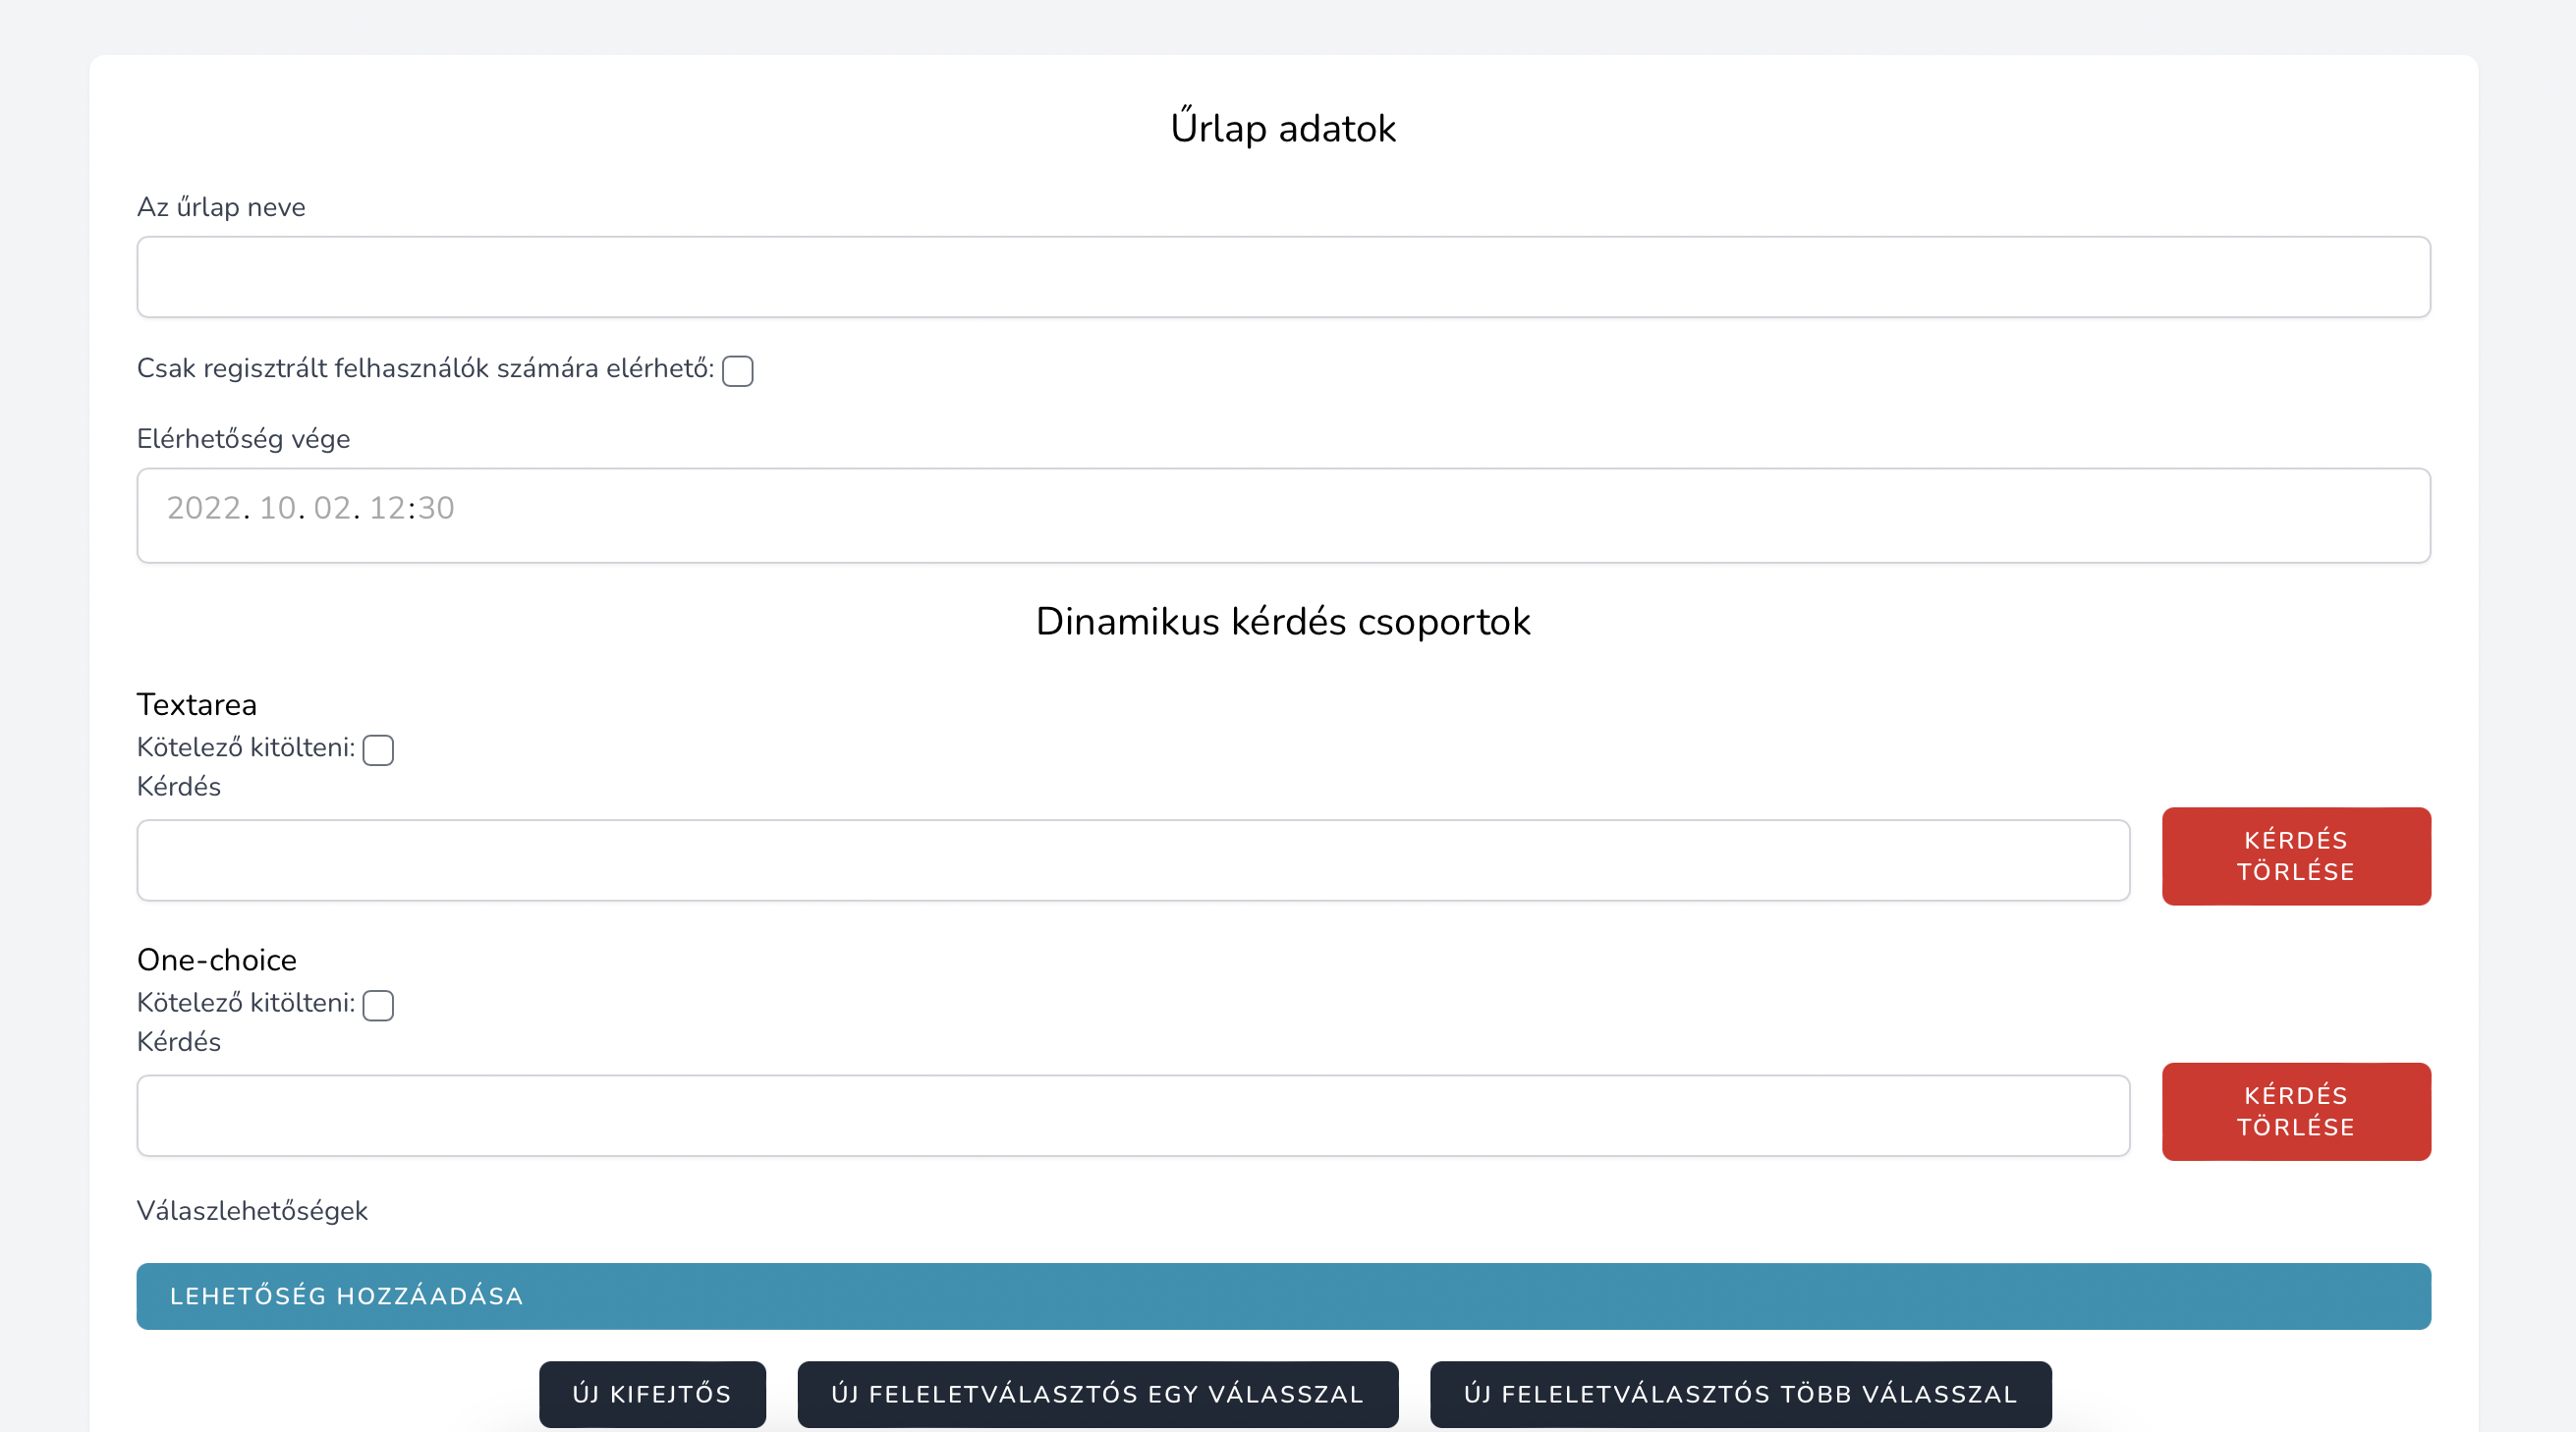
Task: Select ÚJ FELELETVÁLASZTÓS EGY VÁLASSZAL
Action: click(1097, 1394)
